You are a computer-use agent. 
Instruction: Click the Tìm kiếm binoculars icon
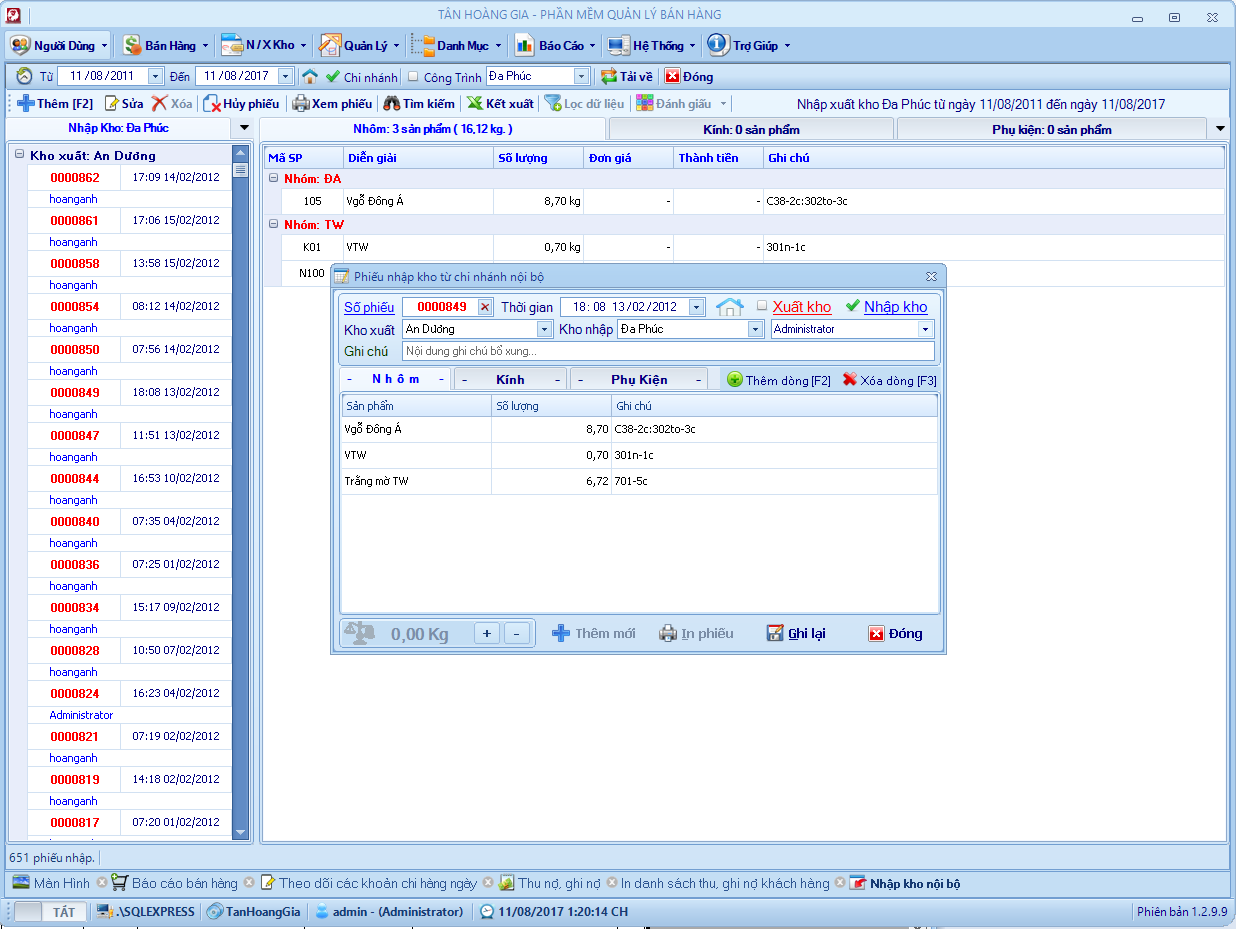392,104
